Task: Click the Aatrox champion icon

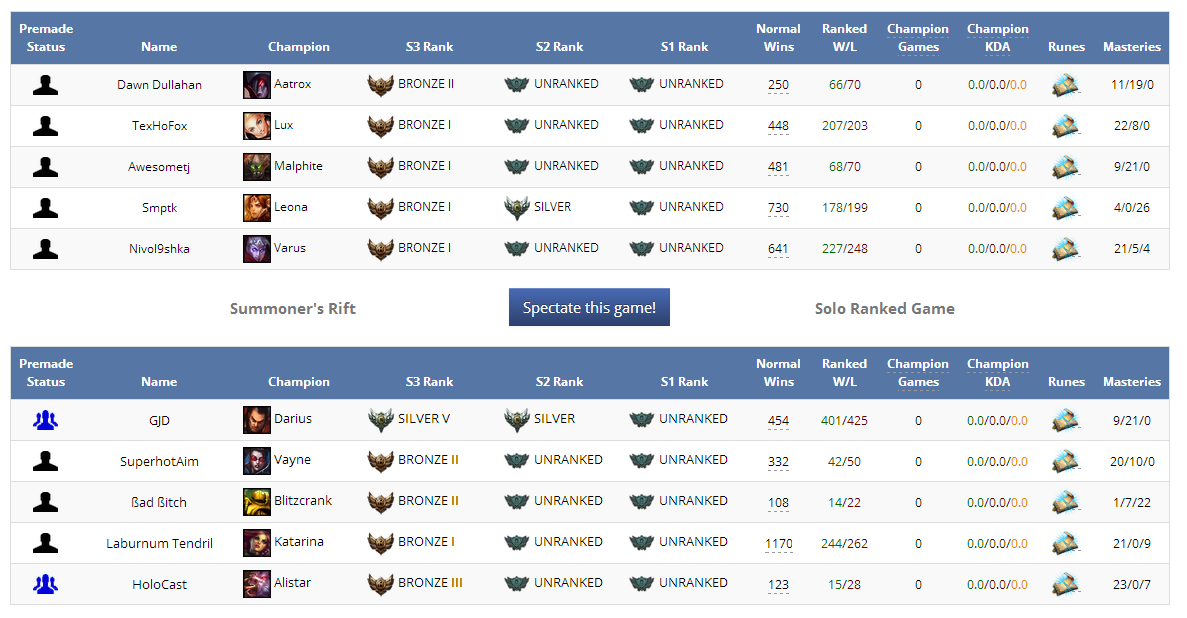Action: pyautogui.click(x=256, y=85)
